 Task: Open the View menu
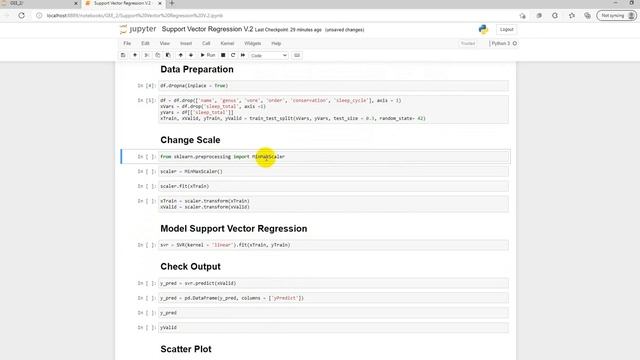click(164, 43)
